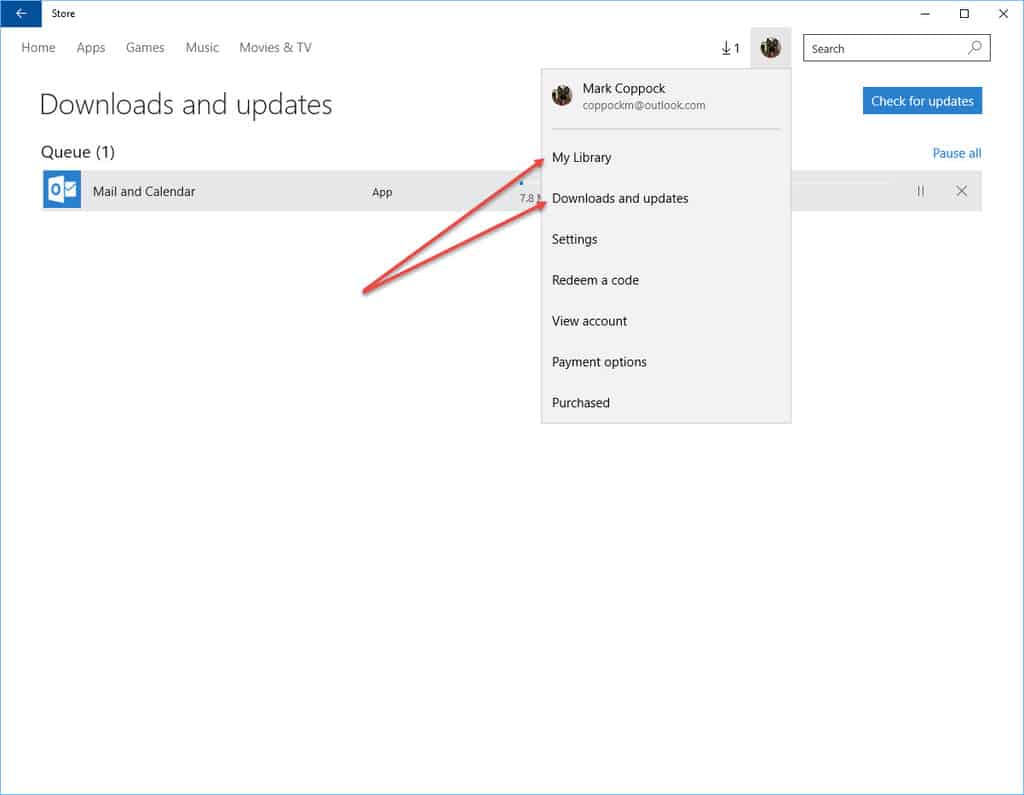Go to the Home tab
Viewport: 1024px width, 795px height.
pos(38,48)
